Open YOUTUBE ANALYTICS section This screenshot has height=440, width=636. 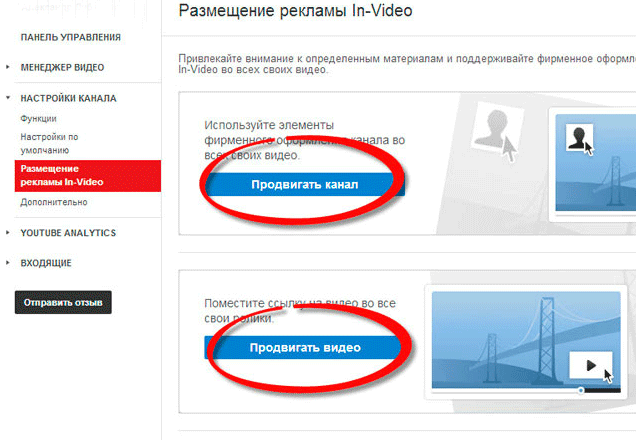(x=68, y=233)
